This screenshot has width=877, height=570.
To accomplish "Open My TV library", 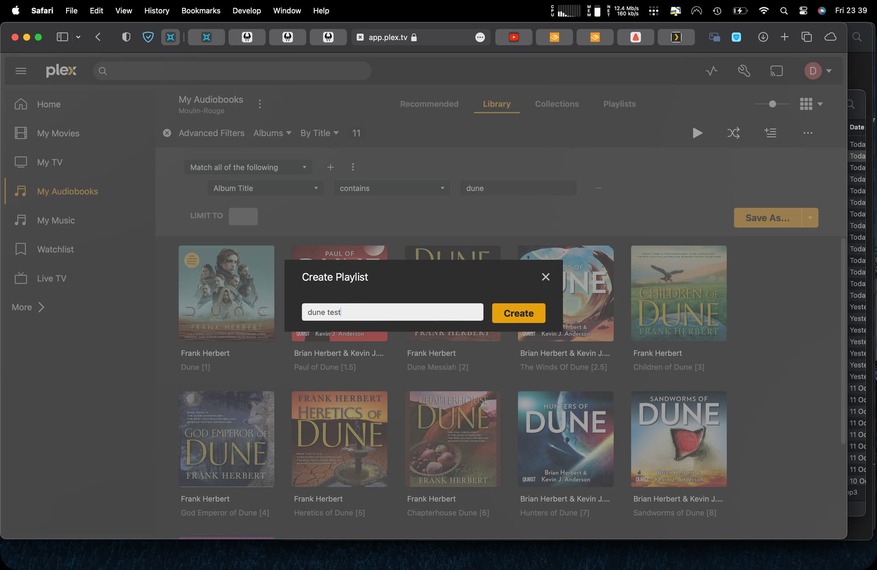I will tap(49, 162).
